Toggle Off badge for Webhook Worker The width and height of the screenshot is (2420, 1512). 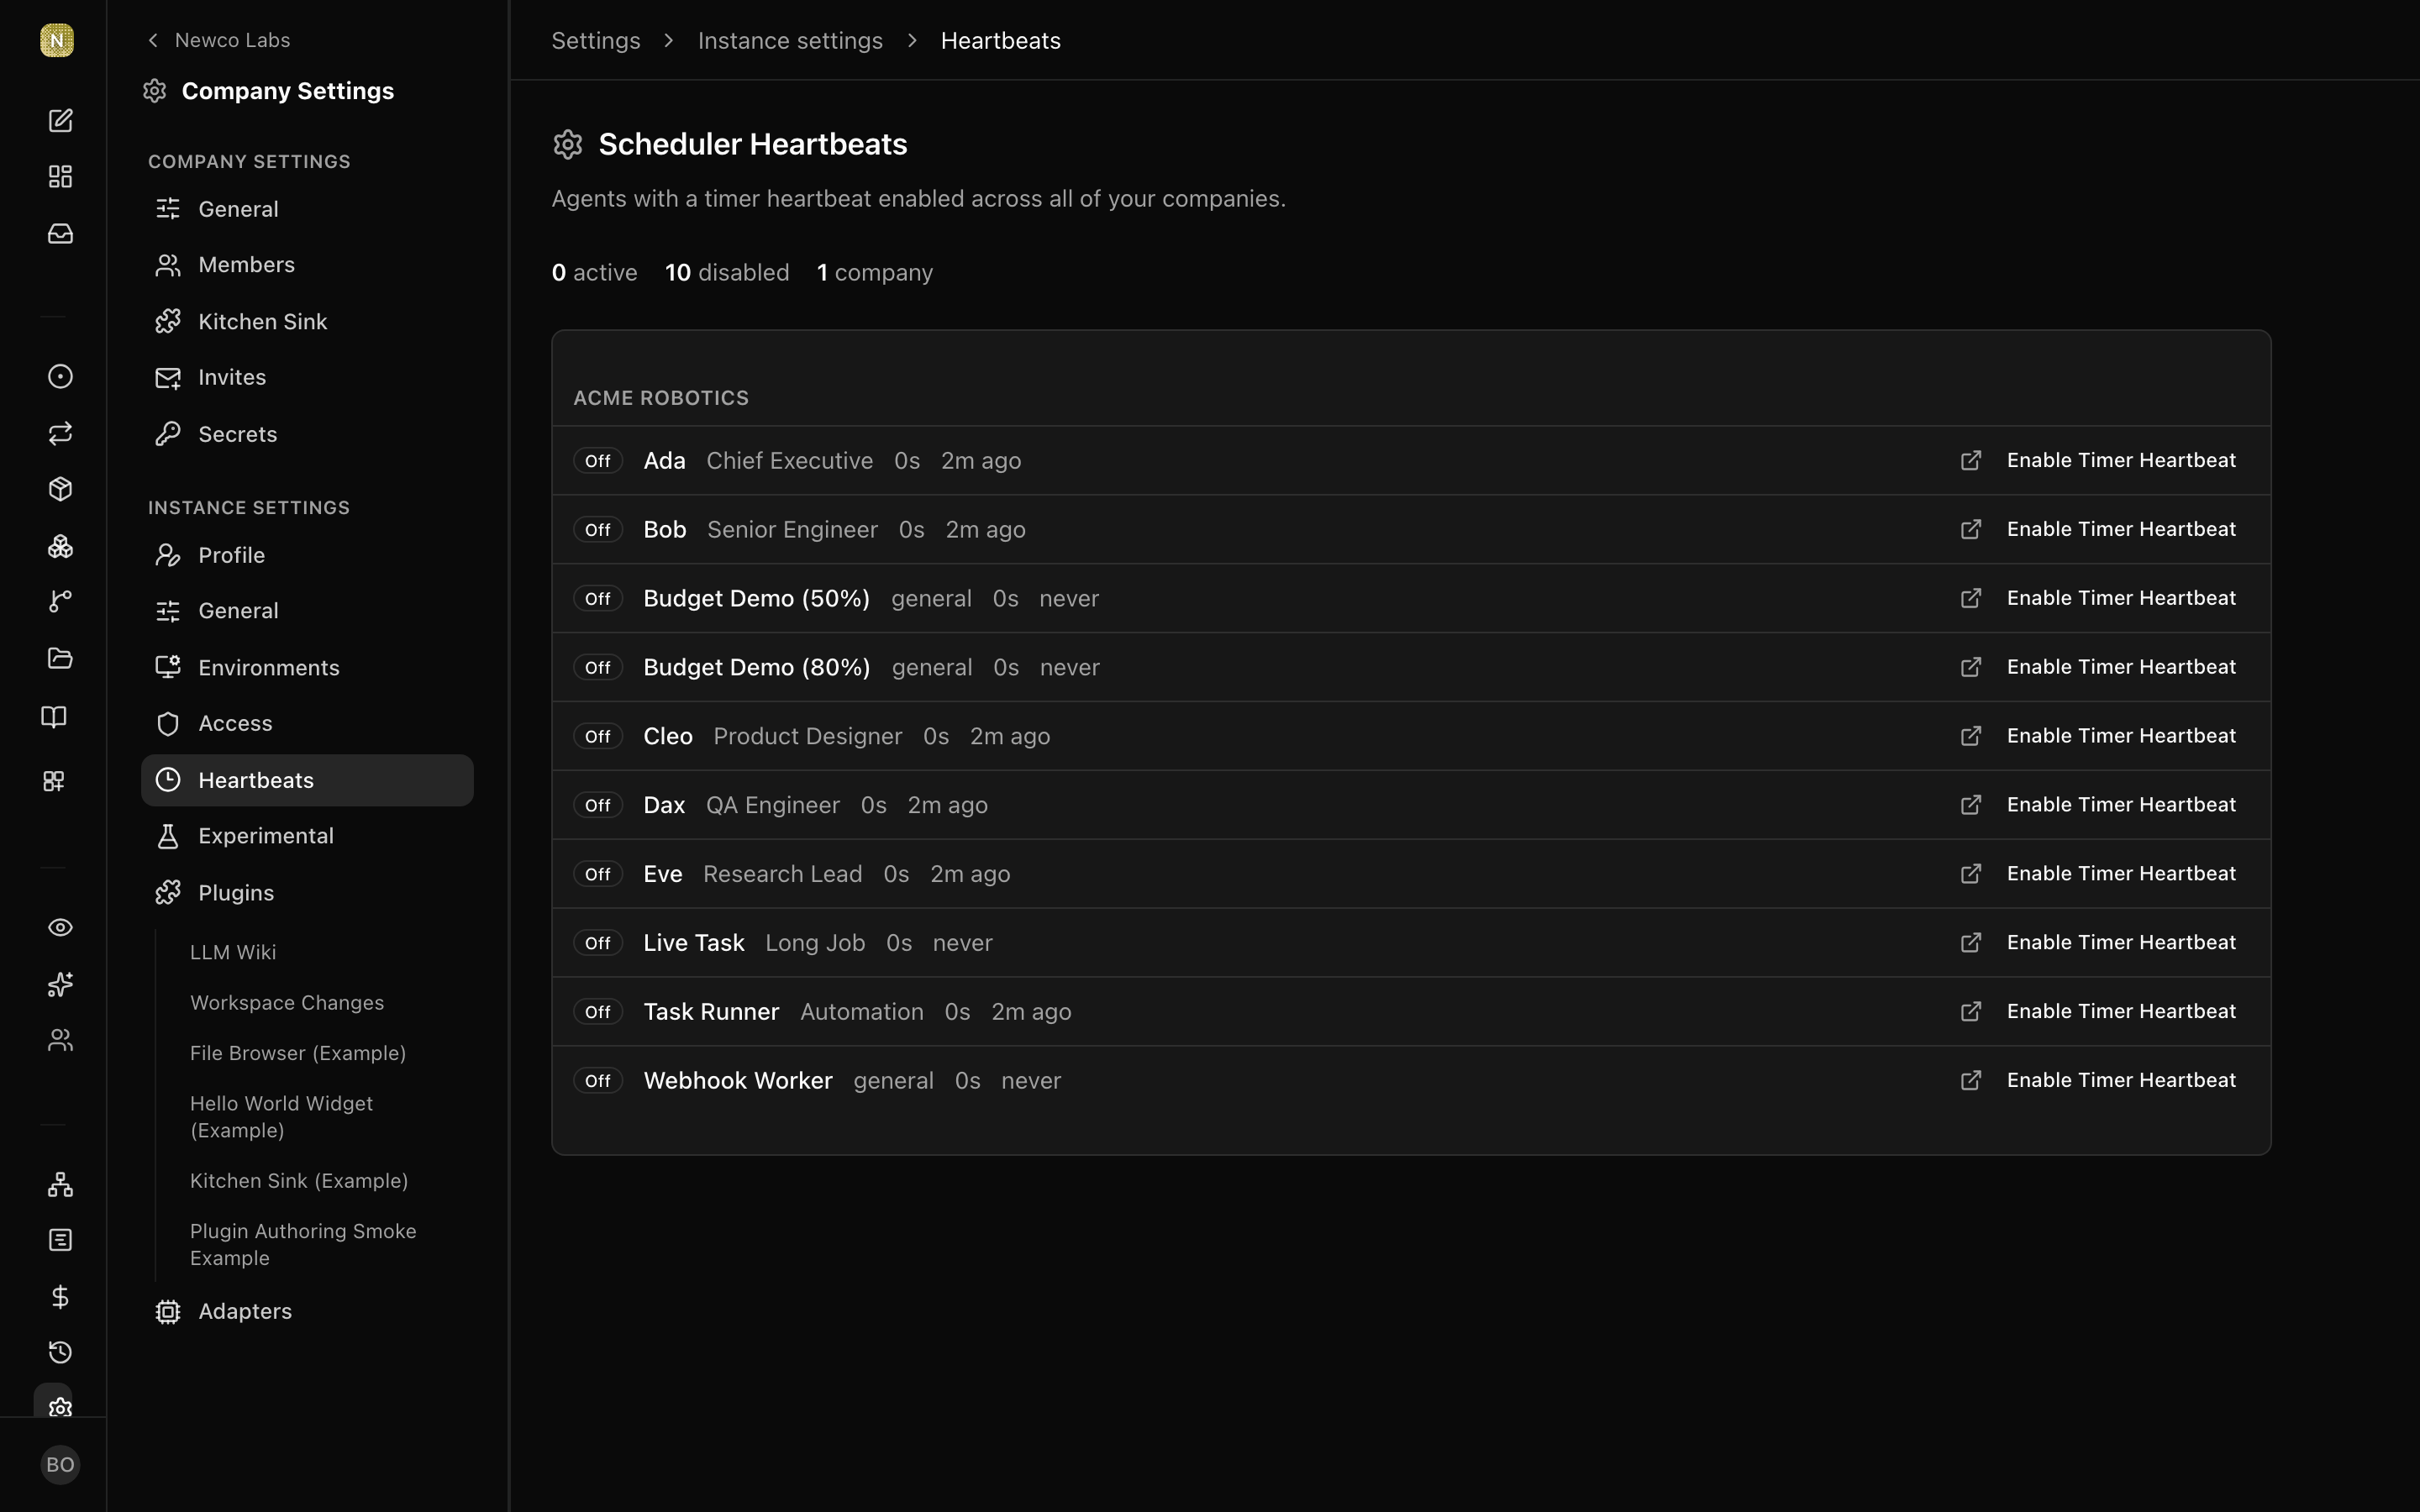(x=598, y=1081)
